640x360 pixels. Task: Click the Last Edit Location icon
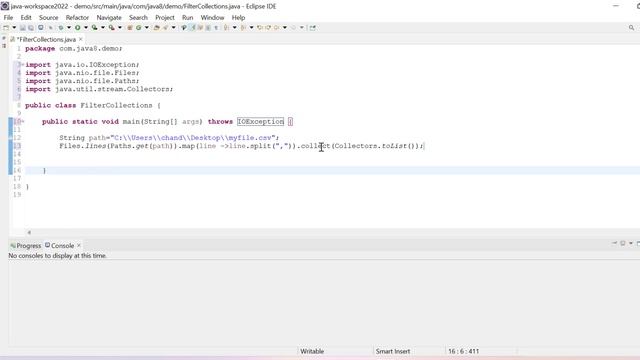(x=260, y=28)
